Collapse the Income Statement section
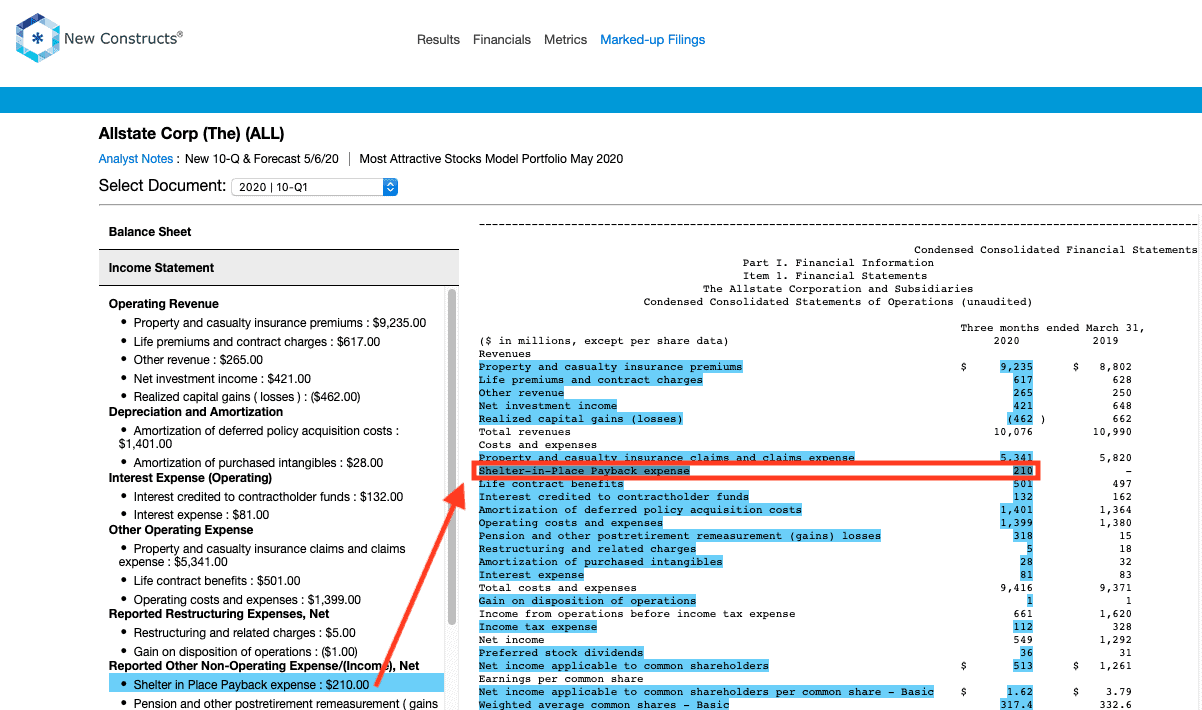 point(279,268)
